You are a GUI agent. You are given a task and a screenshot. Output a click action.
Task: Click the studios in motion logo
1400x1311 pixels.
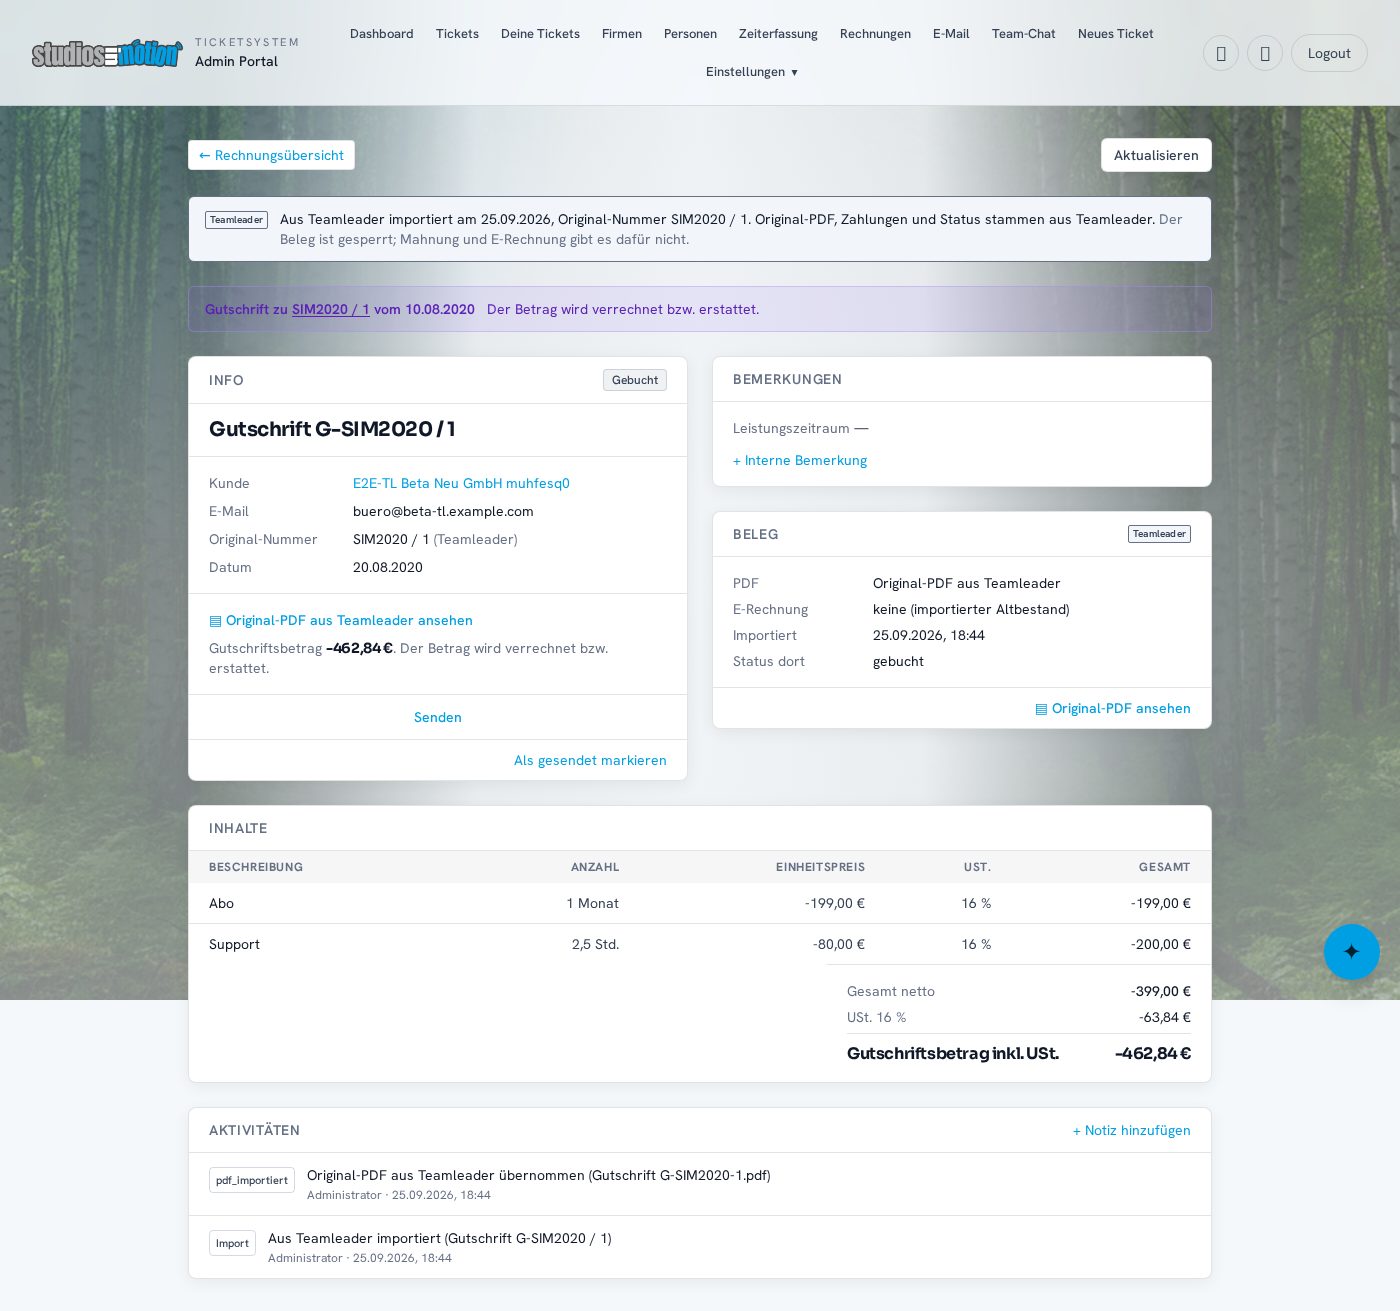point(107,53)
